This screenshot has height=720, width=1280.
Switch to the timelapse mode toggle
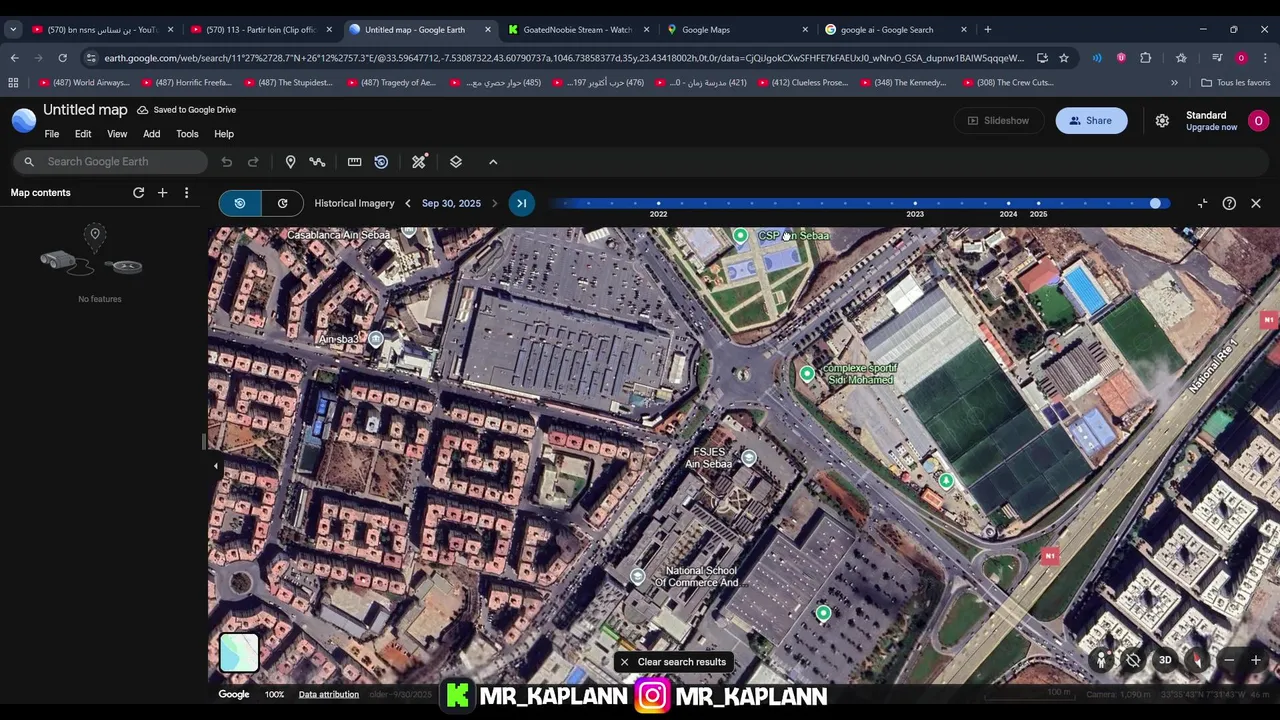pos(283,203)
